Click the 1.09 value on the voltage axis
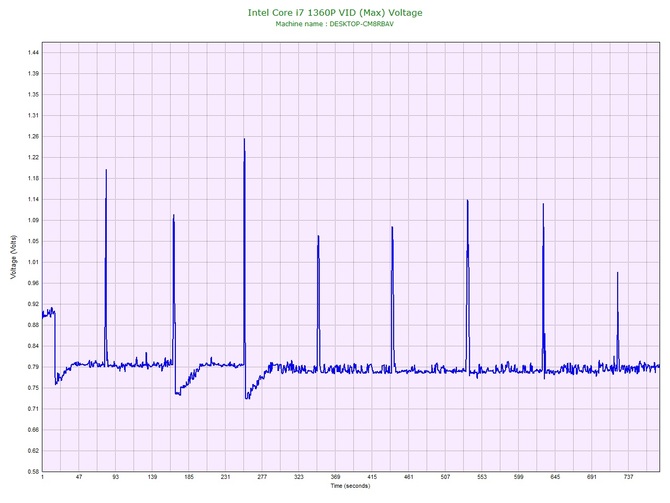The image size is (670, 503). point(33,220)
